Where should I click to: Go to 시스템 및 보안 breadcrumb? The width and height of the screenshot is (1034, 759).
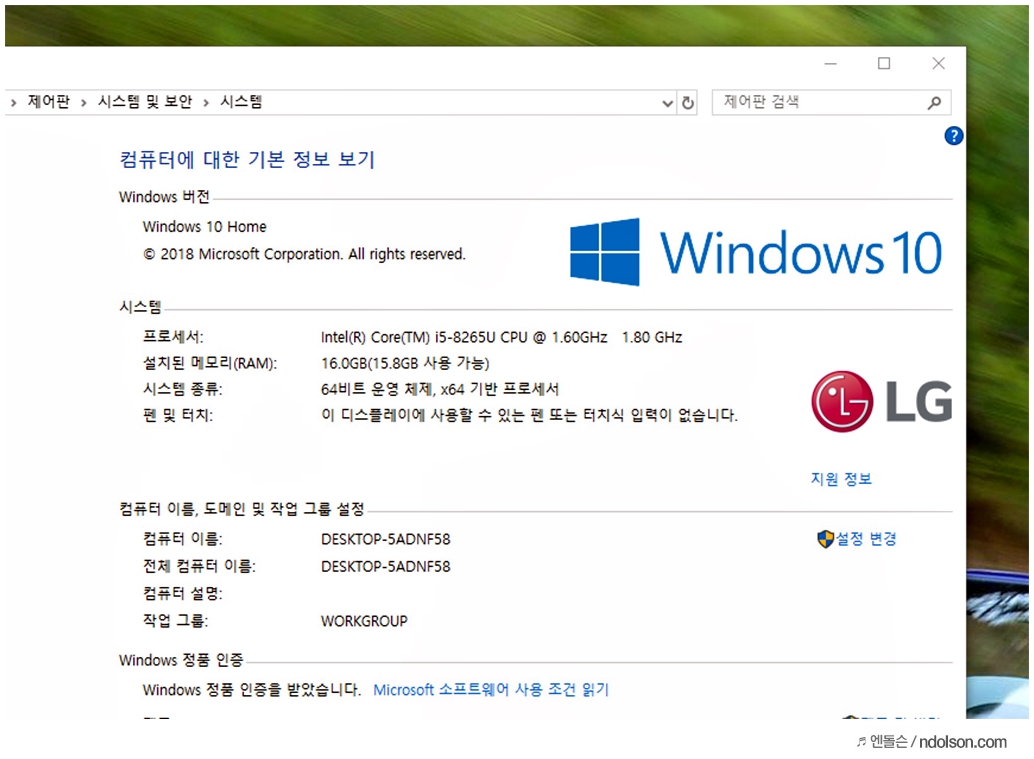144,102
